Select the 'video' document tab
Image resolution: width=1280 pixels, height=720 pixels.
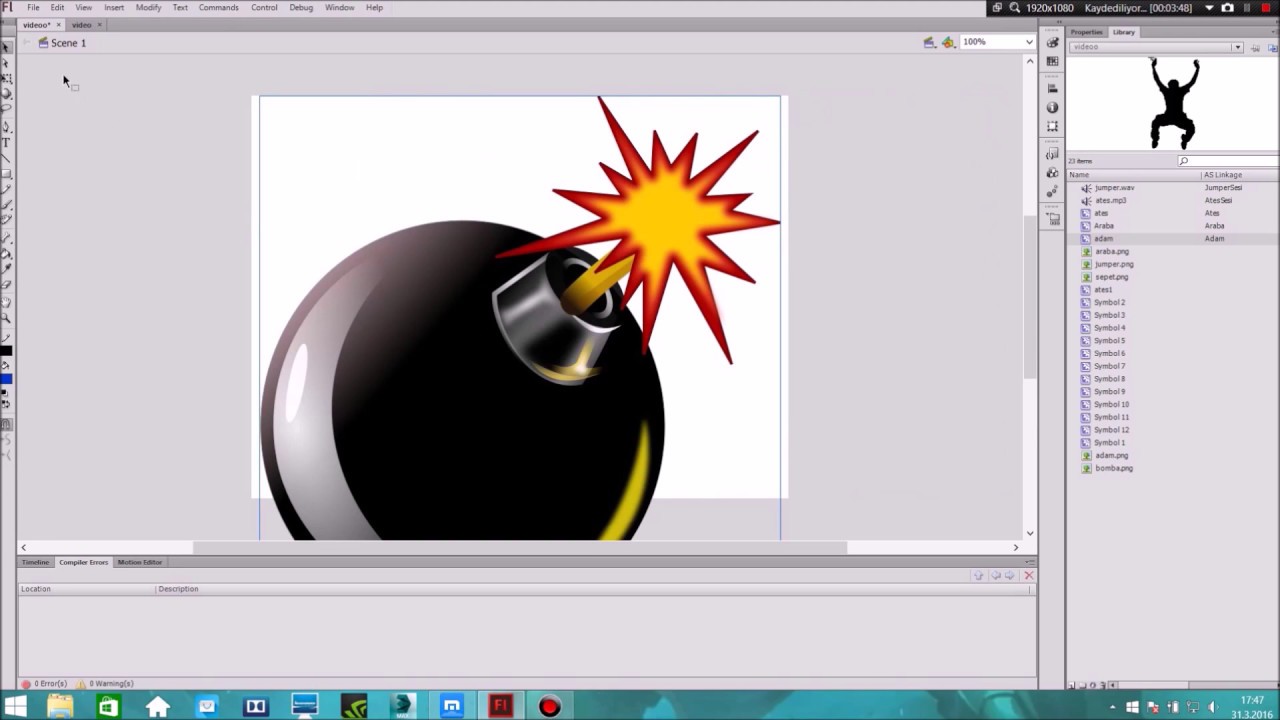pos(81,25)
